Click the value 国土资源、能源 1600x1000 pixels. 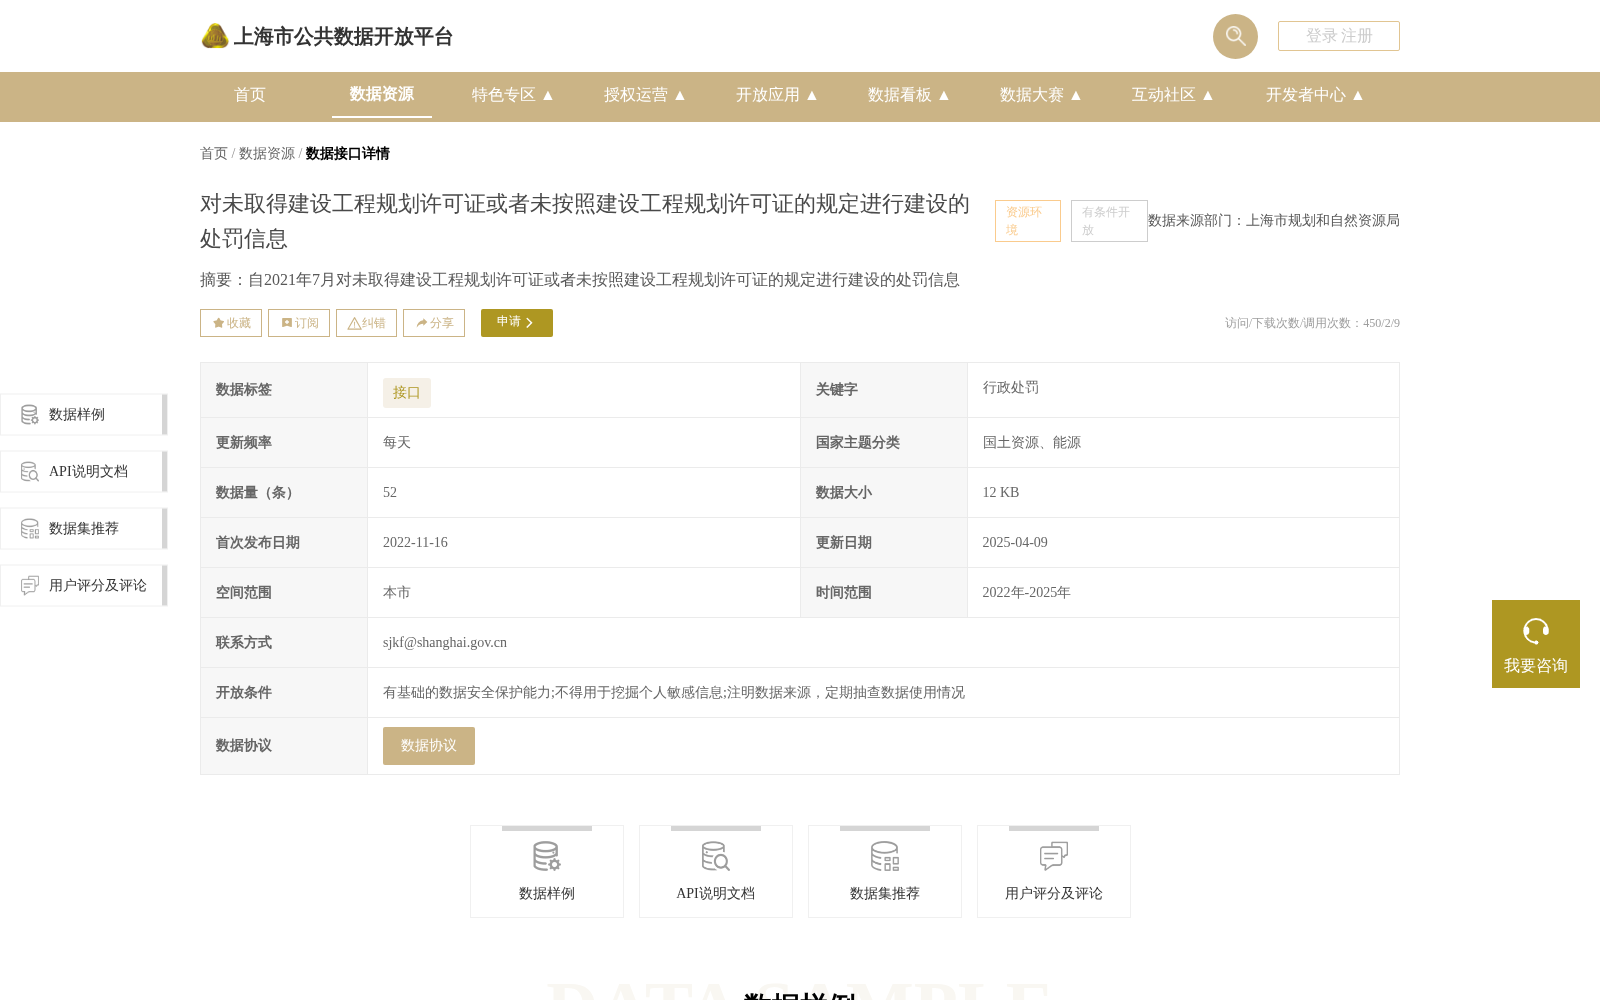point(1032,443)
